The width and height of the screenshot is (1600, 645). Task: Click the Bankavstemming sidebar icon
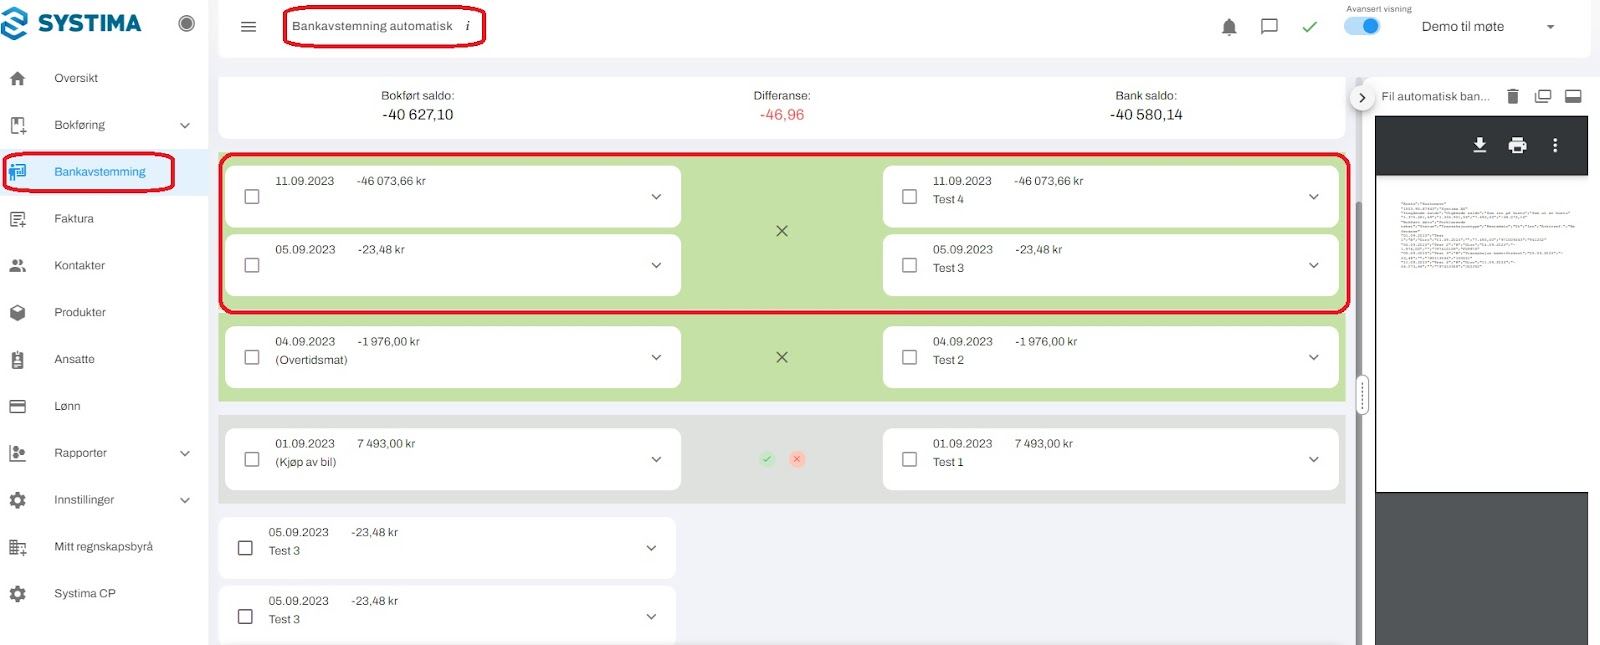(18, 172)
